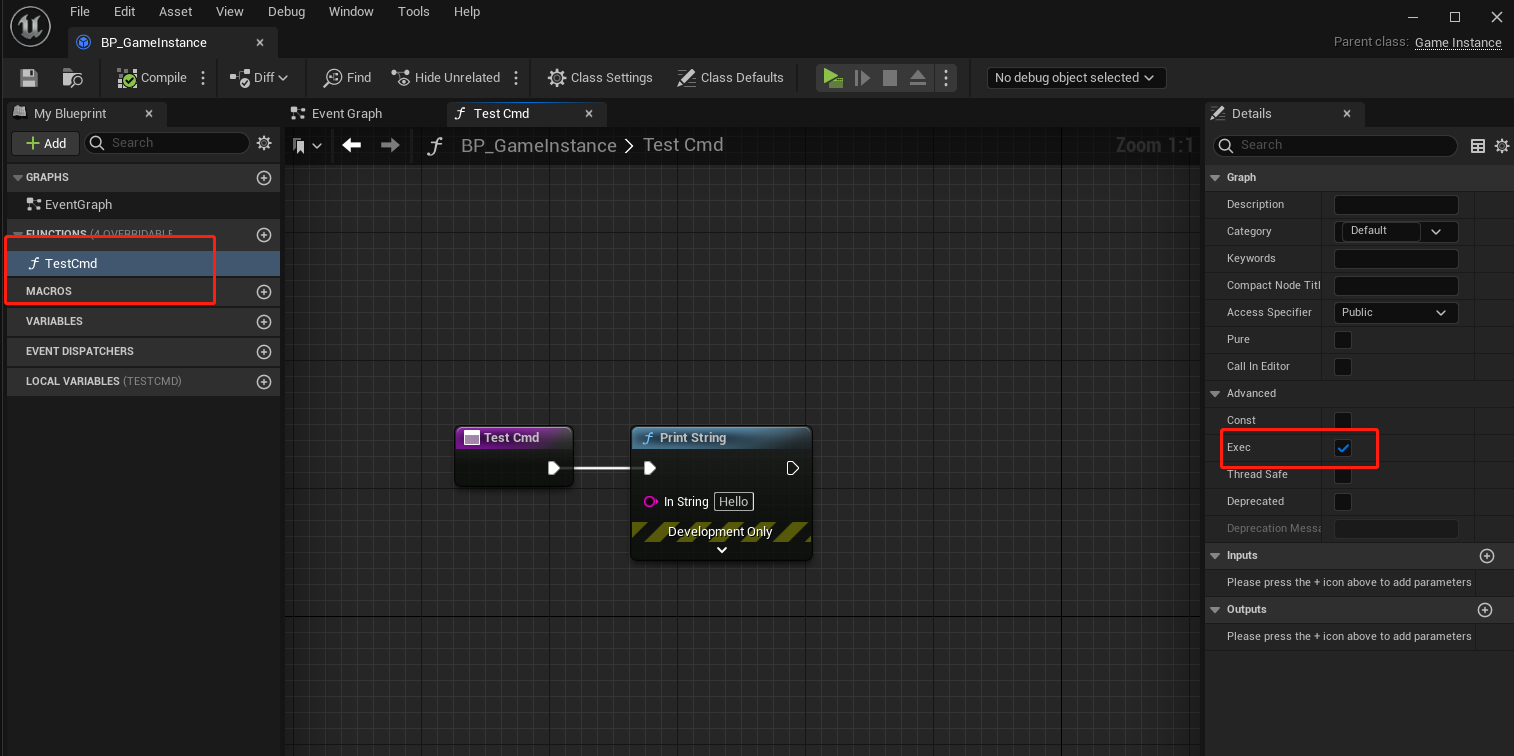Click the Stop simulation icon

890,78
